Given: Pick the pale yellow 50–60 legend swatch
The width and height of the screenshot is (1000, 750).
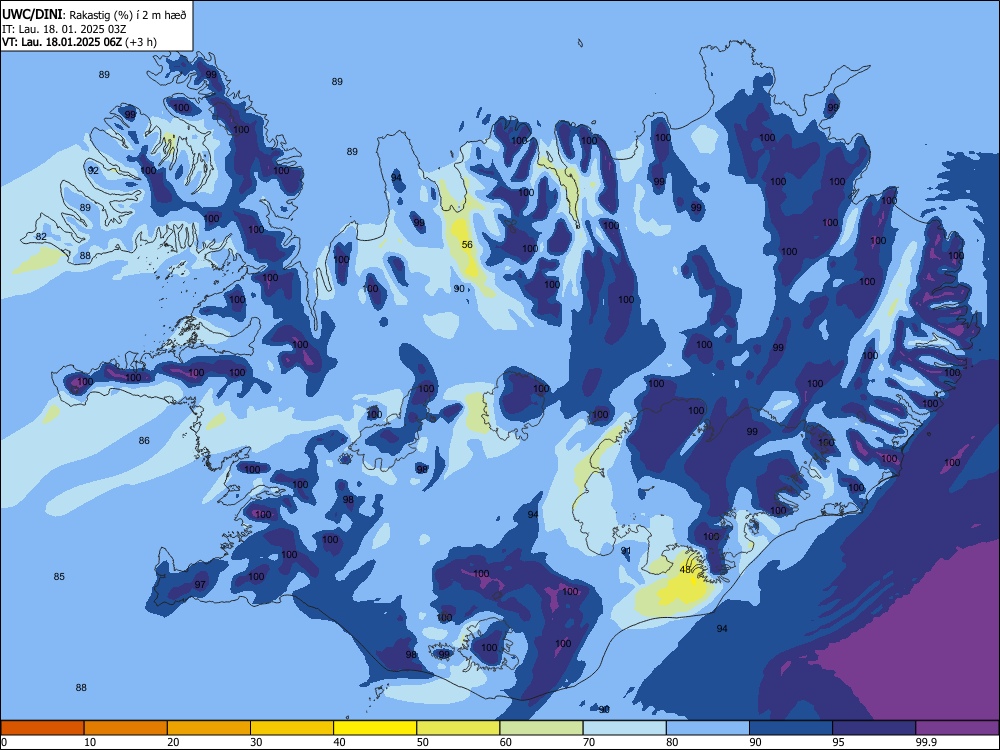Looking at the screenshot, I should 458,728.
